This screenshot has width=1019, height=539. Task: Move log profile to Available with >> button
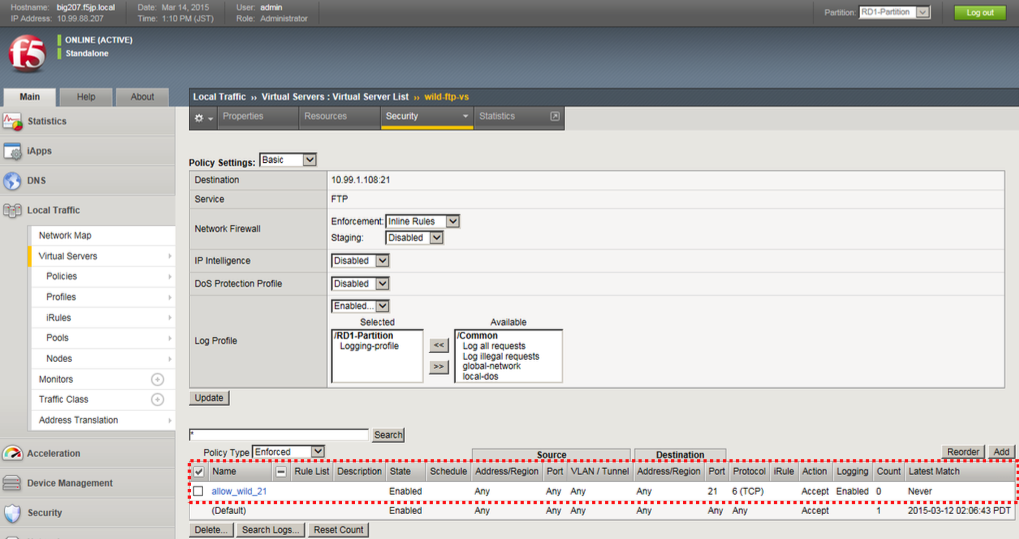point(439,367)
